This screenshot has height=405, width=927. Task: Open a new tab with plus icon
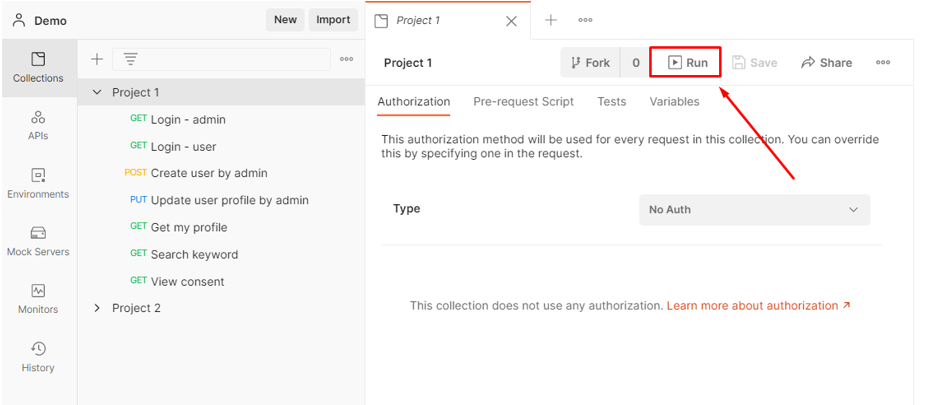pyautogui.click(x=550, y=20)
